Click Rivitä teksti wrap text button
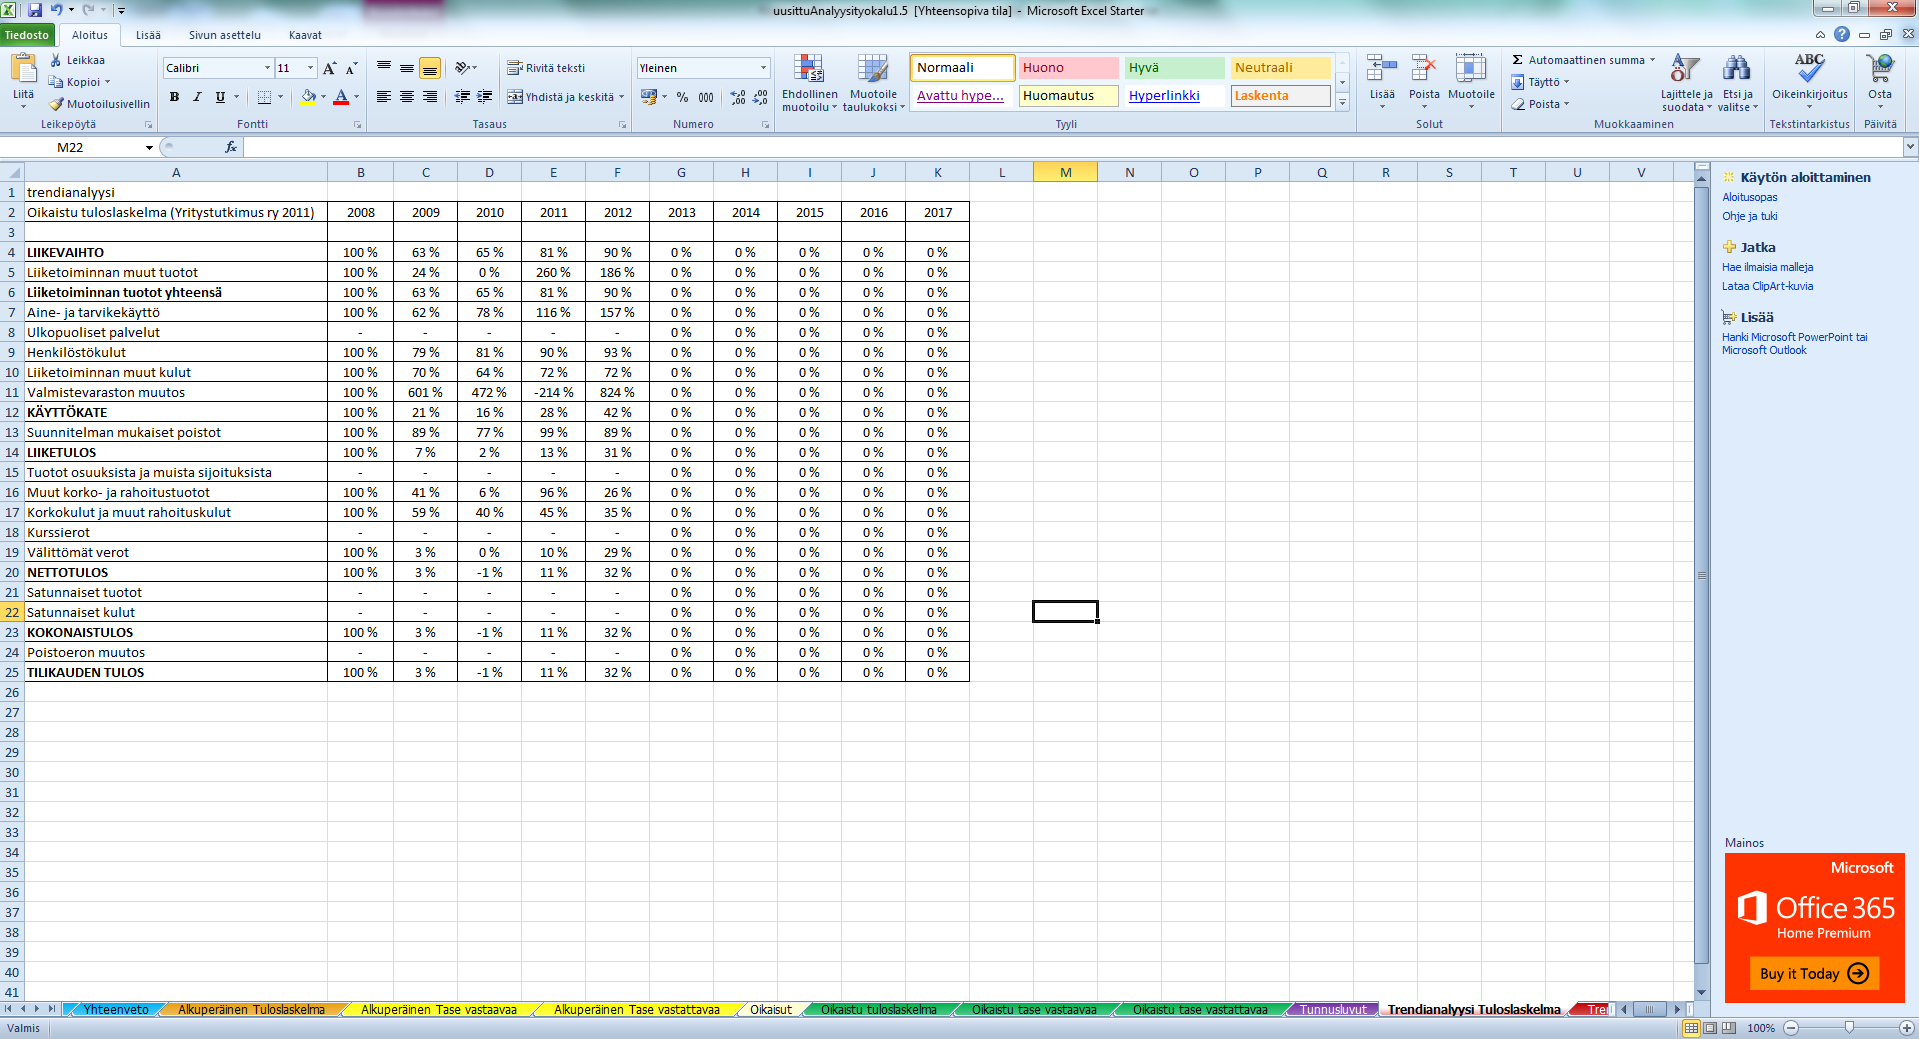Screen dimensions: 1919x1039 click(546, 68)
